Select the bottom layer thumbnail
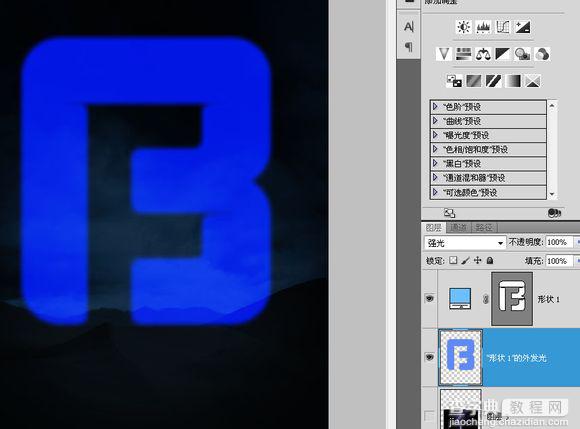Screen dimensions: 580x429 [x=461, y=409]
